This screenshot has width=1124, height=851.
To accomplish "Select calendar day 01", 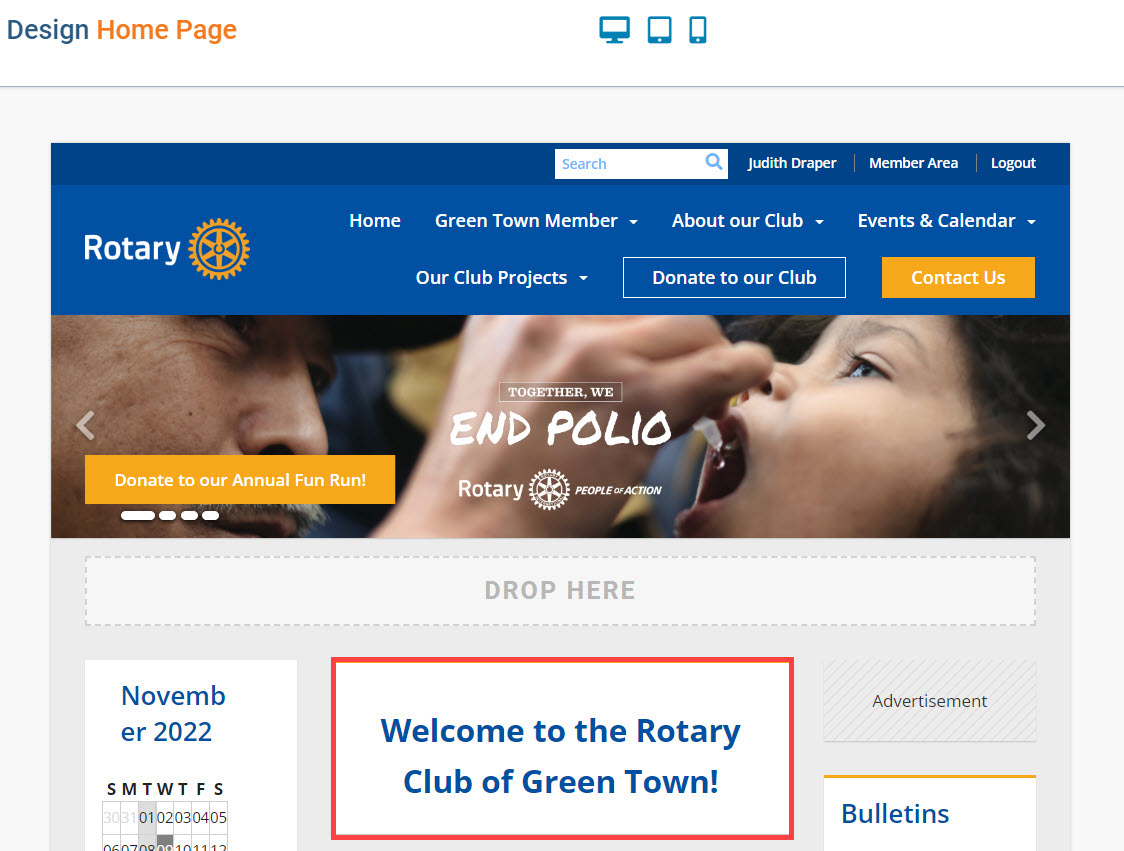I will coord(147,817).
